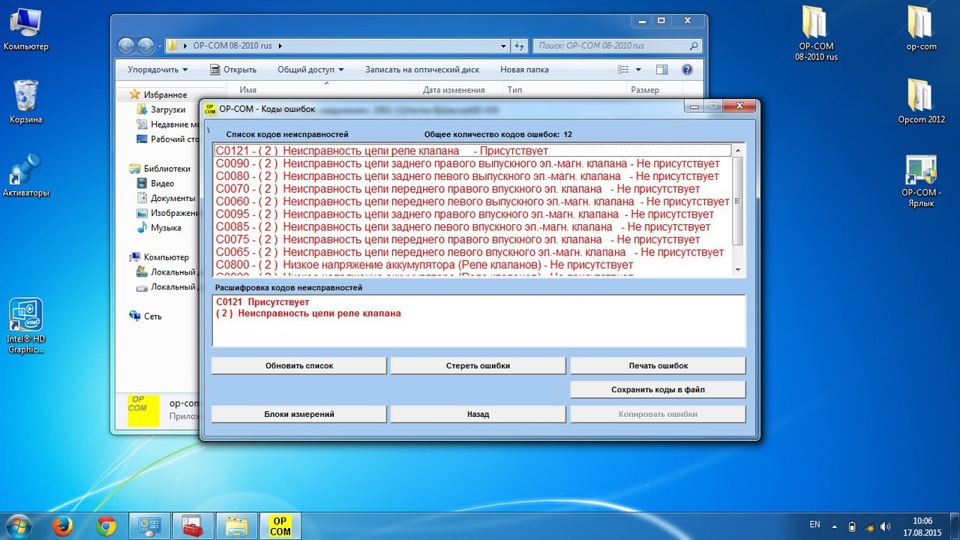Image resolution: width=960 pixels, height=540 pixels.
Task: Click the volume icon in the system tray
Action: pyautogui.click(x=885, y=527)
